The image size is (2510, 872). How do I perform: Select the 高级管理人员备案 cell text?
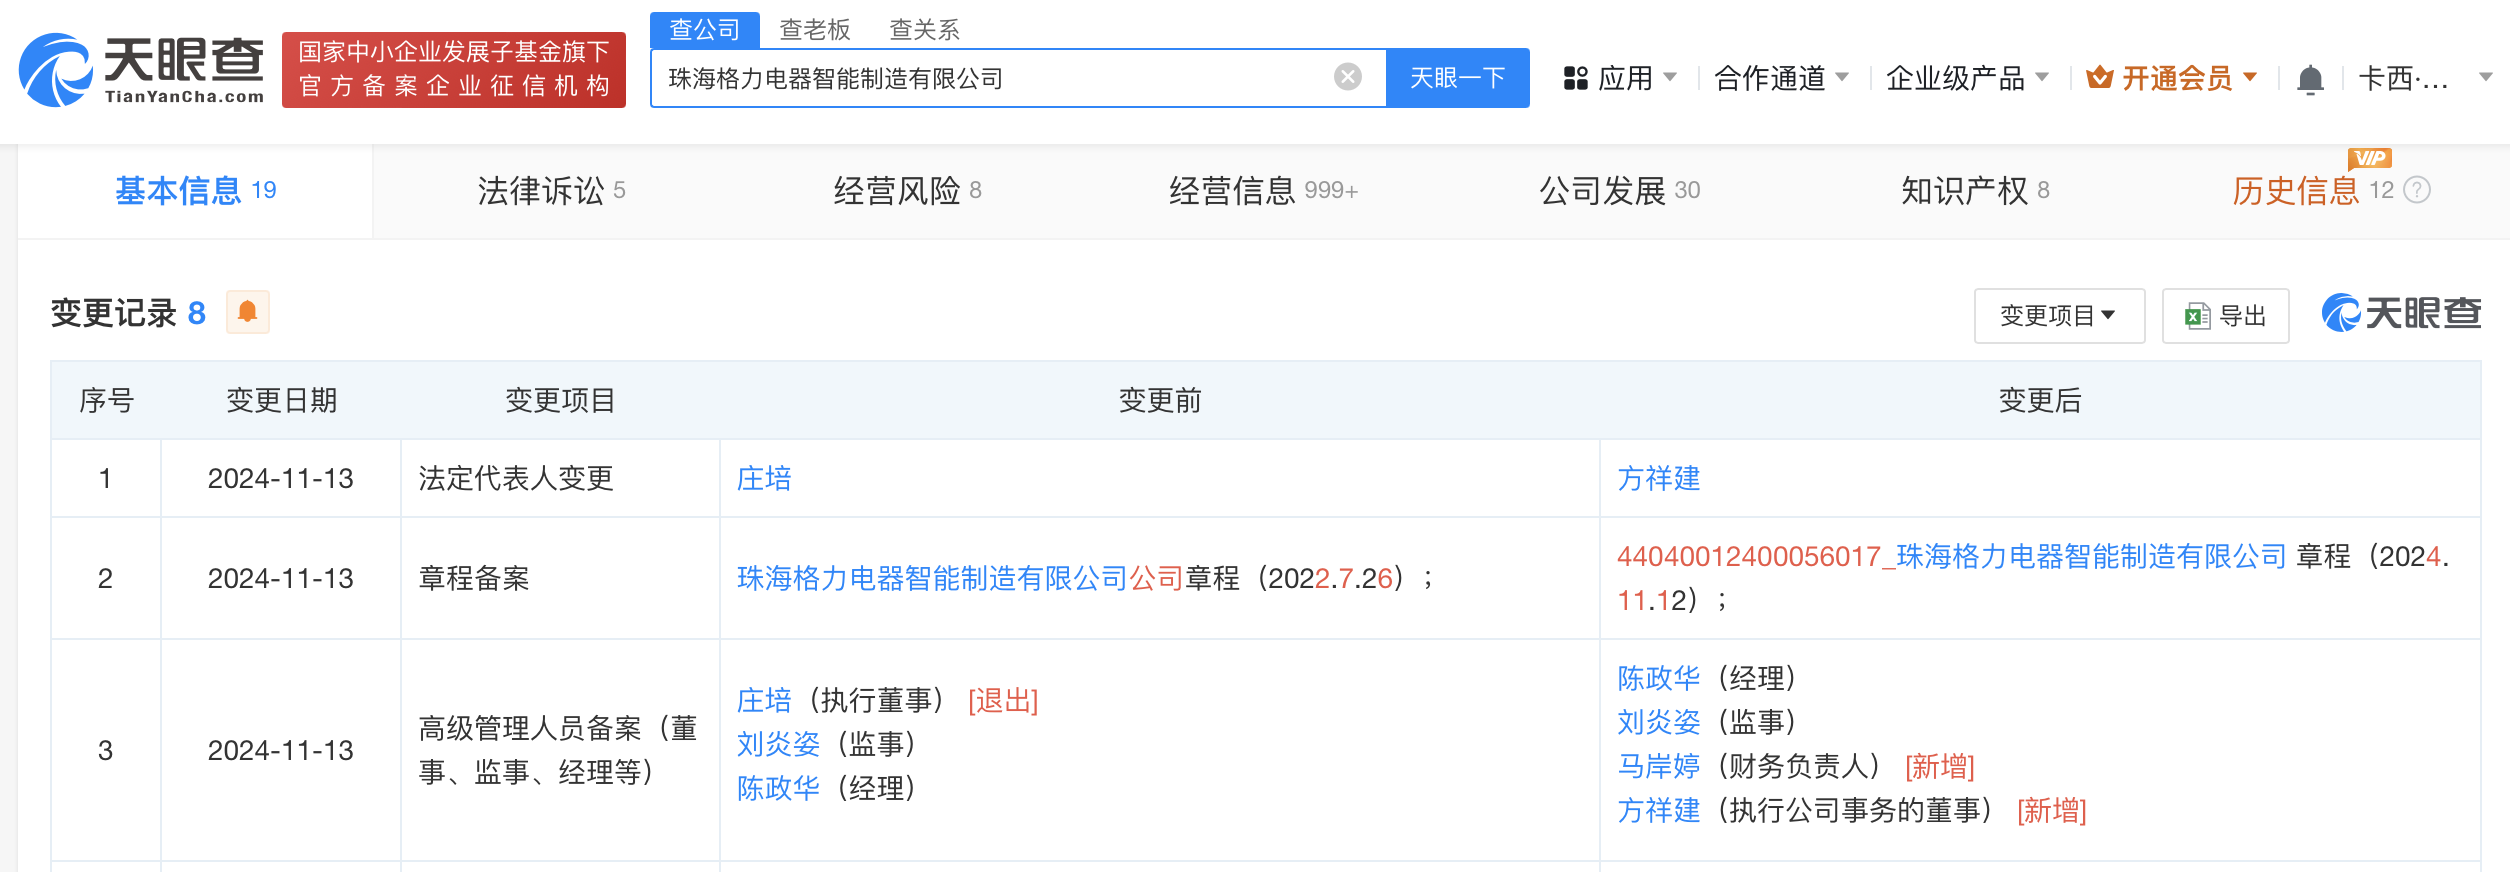pyautogui.click(x=558, y=751)
